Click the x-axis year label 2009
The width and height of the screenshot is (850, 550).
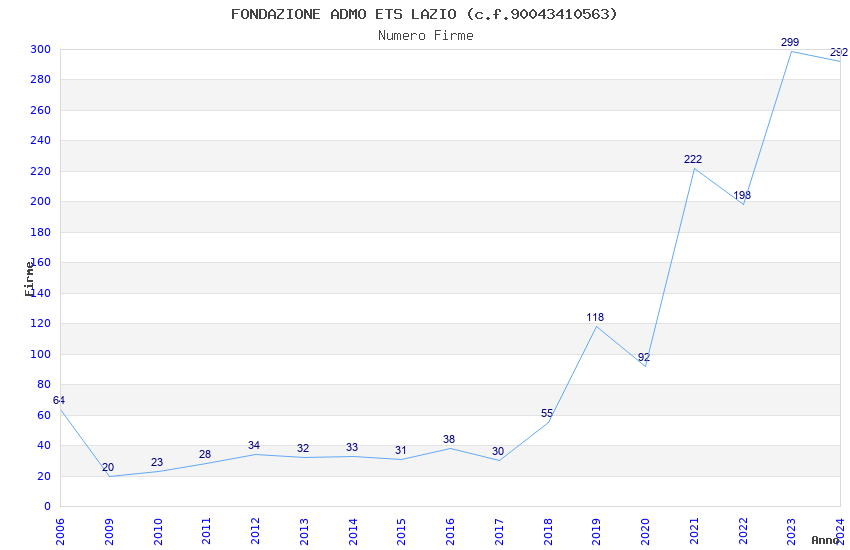108,531
